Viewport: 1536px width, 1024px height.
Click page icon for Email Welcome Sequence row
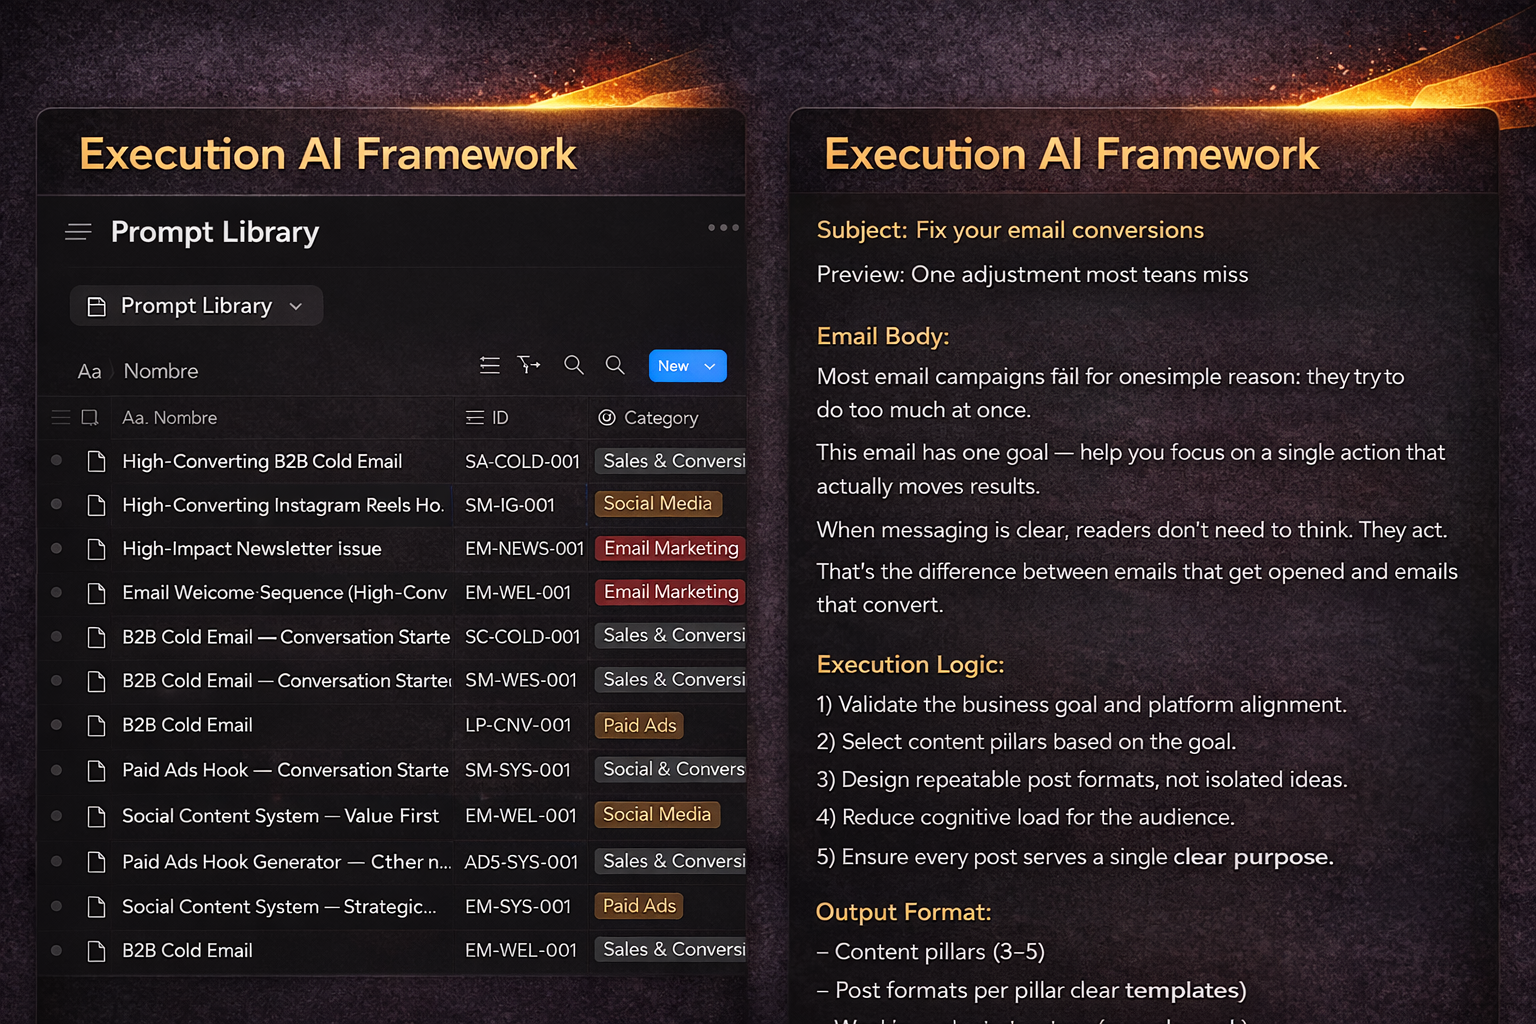pyautogui.click(x=96, y=593)
